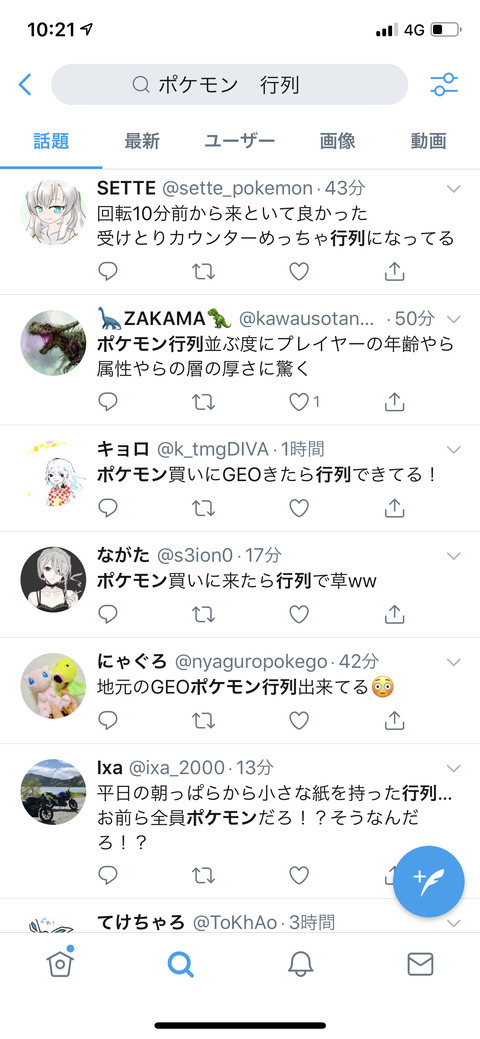480x1039 pixels.
Task: Compose a new tweet with feather button
Action: coord(429,881)
